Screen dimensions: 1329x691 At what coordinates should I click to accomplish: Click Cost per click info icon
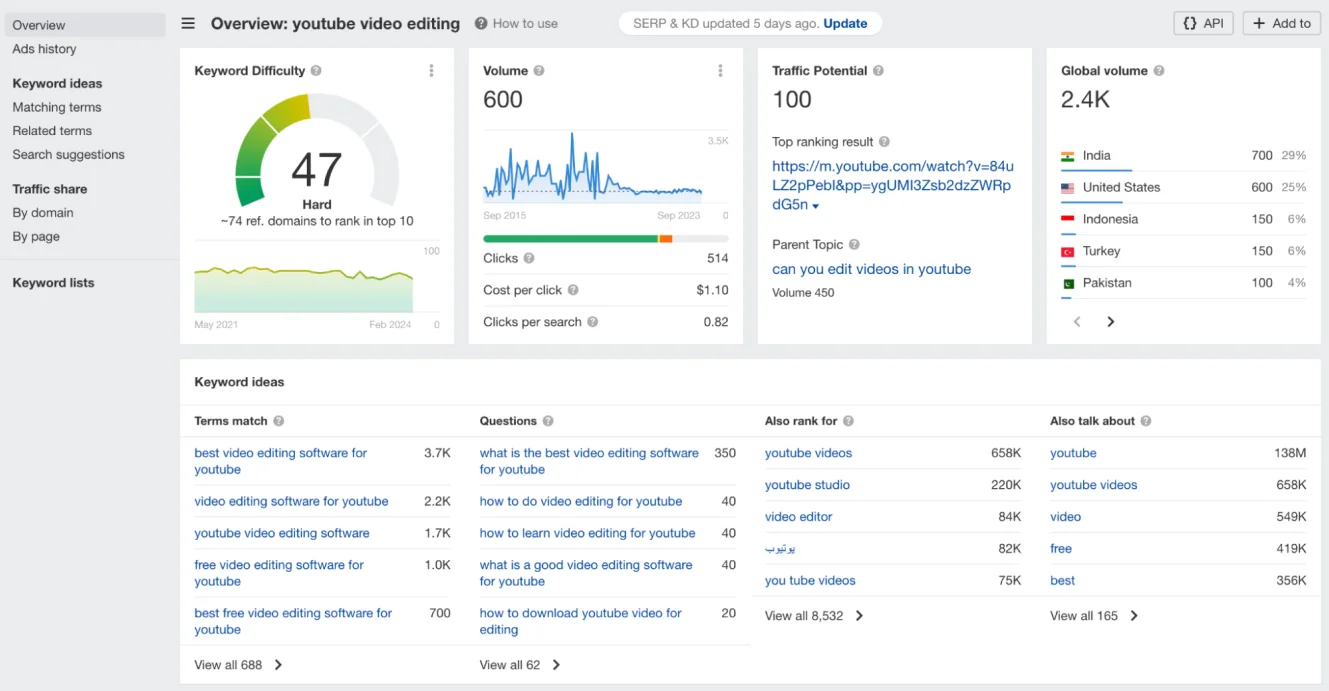tap(573, 290)
